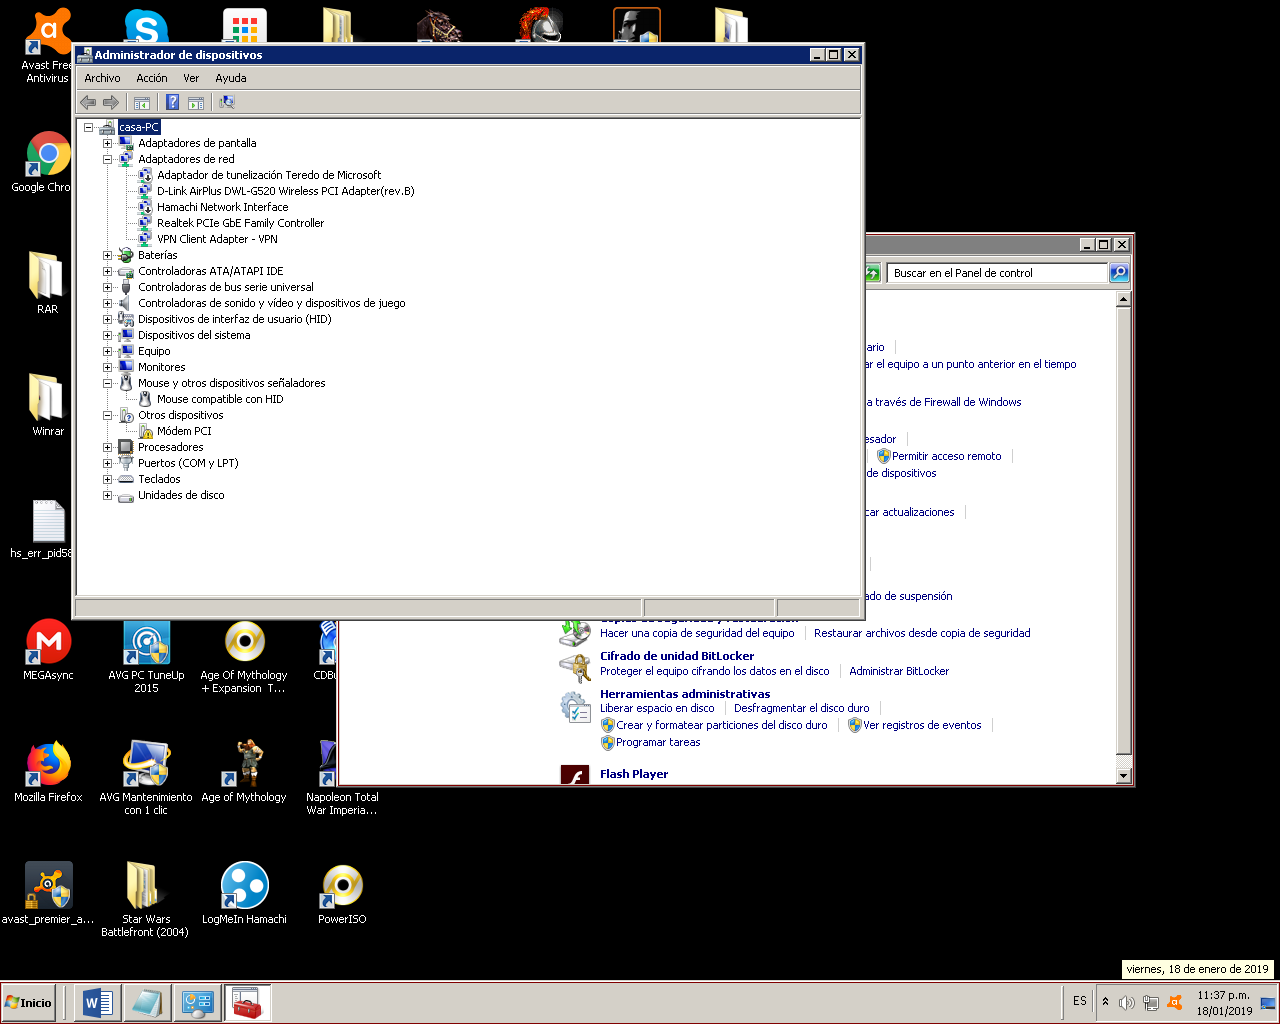
Task: Open the Help toolbar icon with question mark
Action: click(x=172, y=102)
